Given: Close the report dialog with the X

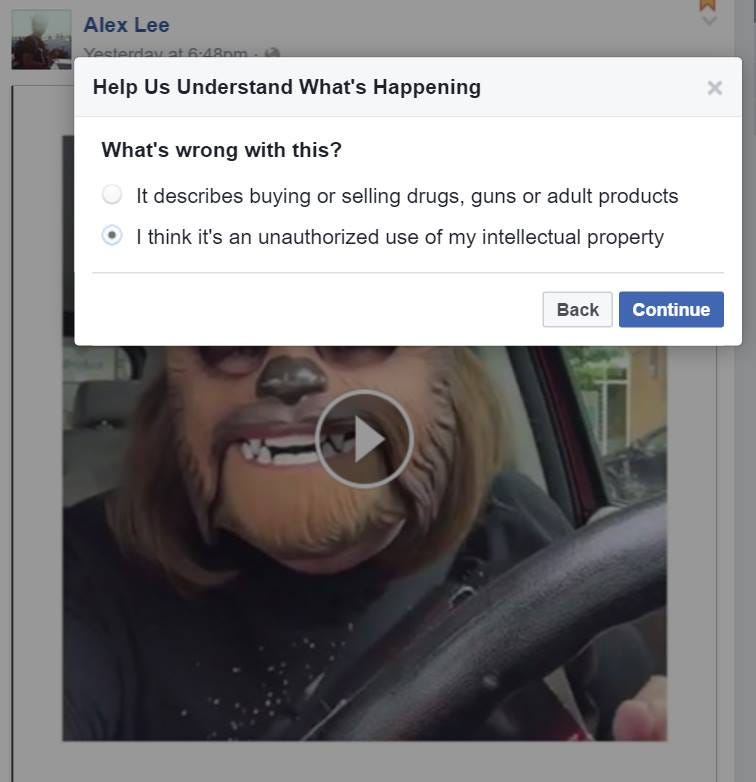Looking at the screenshot, I should [715, 88].
